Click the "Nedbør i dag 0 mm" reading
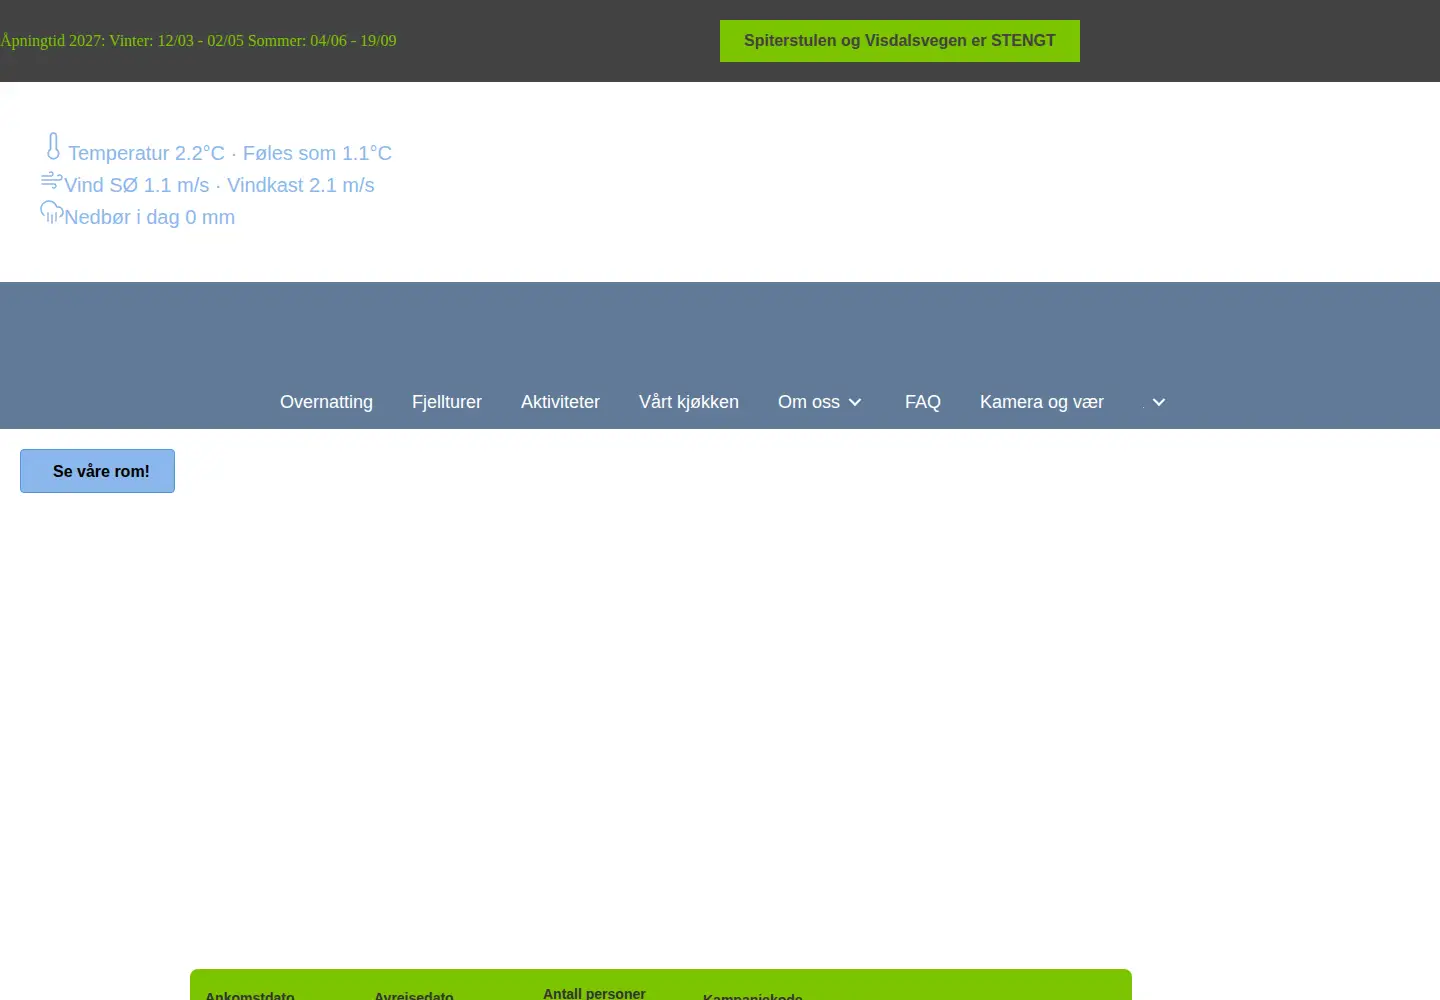The height and width of the screenshot is (1000, 1440). (150, 217)
